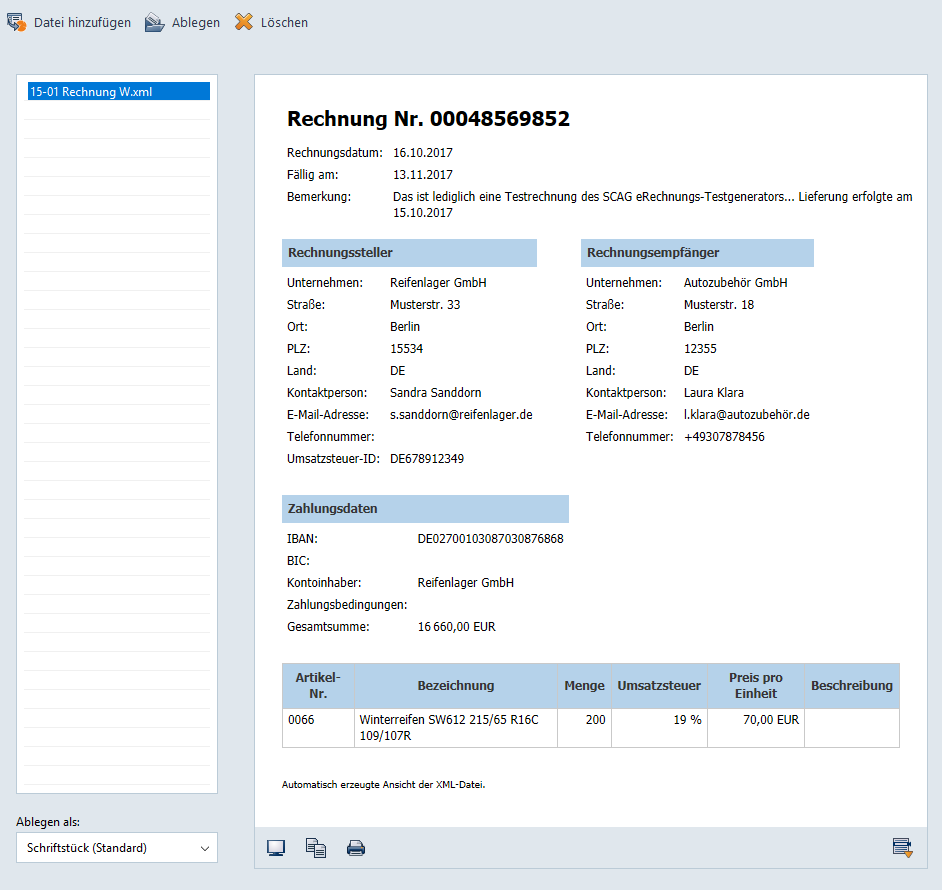This screenshot has width=942, height=890.
Task: Click the copy documents icon below preview
Action: tap(316, 848)
